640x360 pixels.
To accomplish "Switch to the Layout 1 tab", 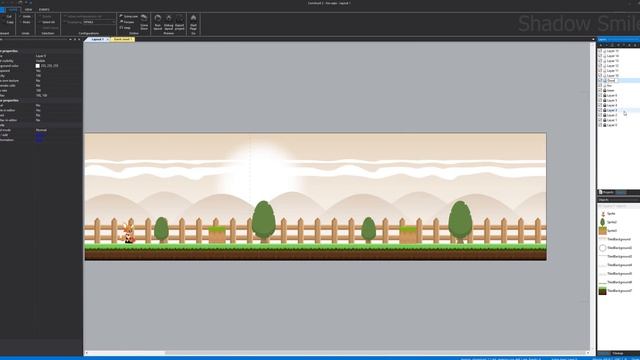I will (98, 39).
